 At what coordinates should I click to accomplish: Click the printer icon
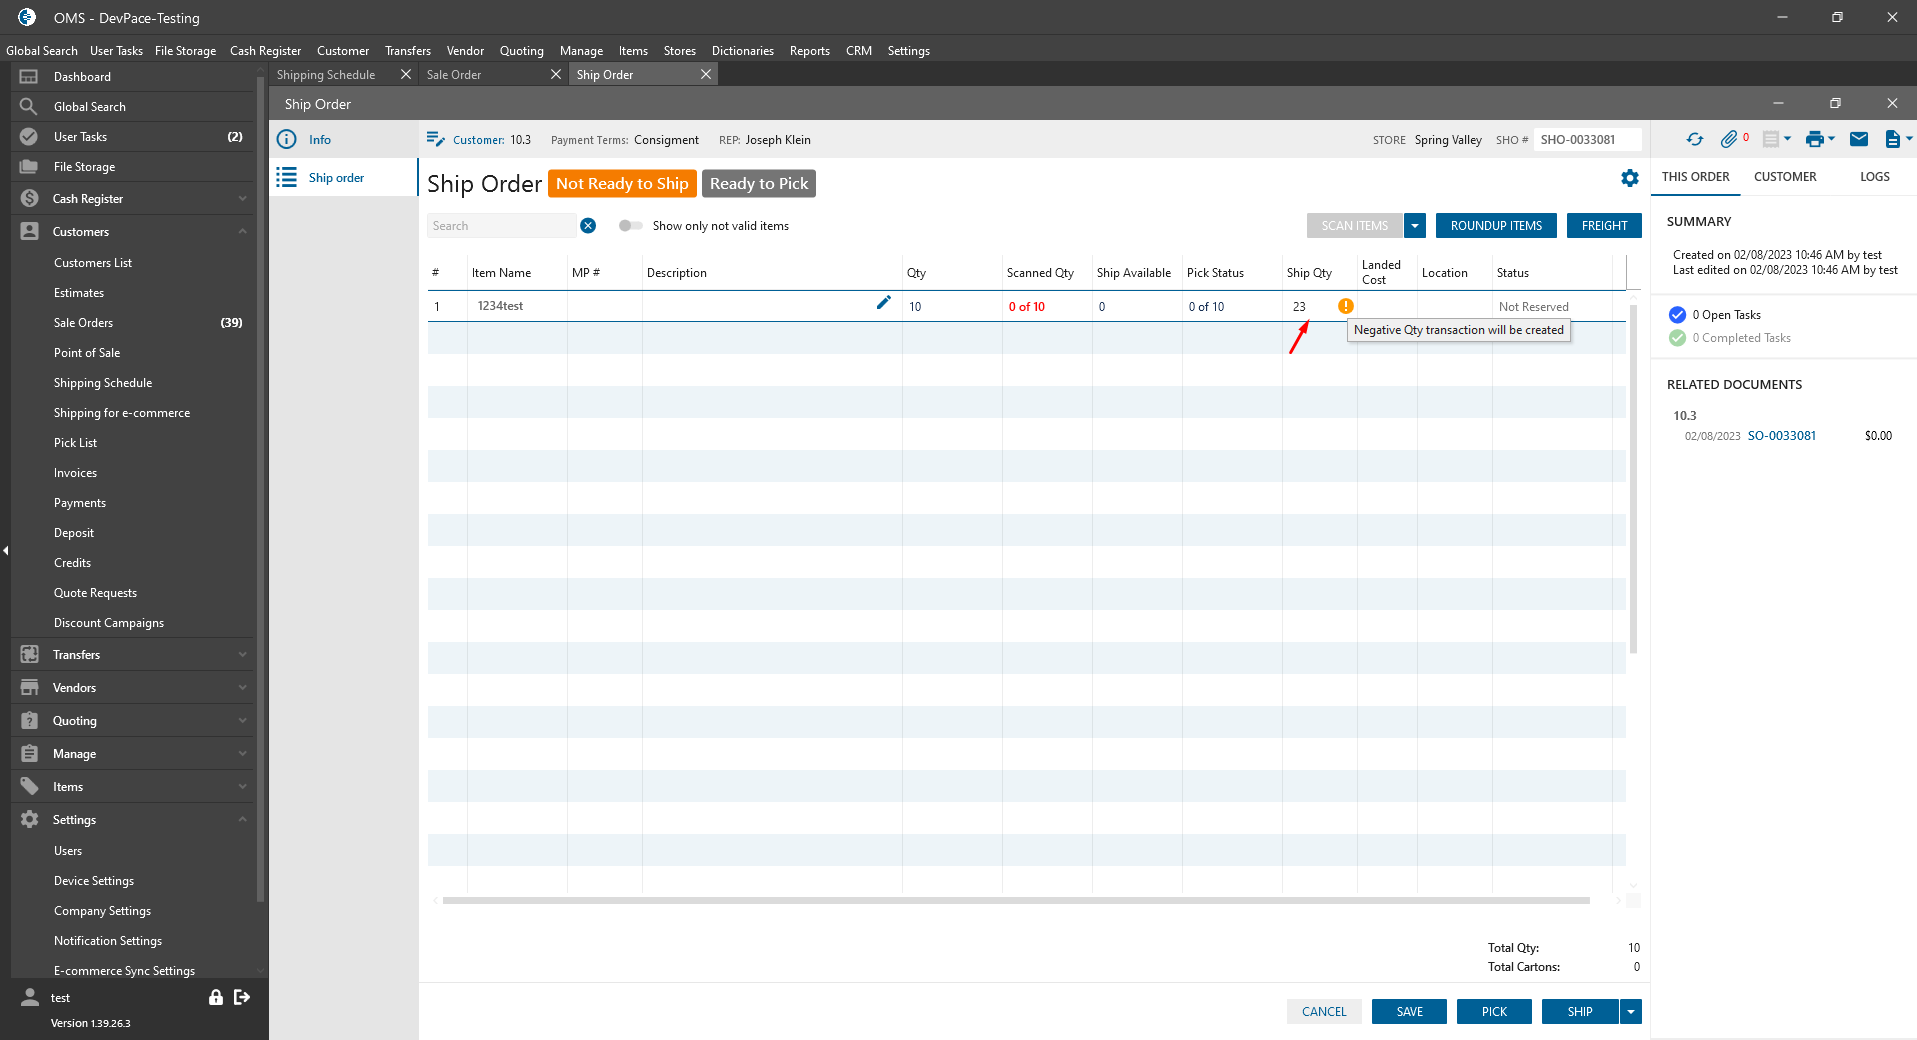1814,140
